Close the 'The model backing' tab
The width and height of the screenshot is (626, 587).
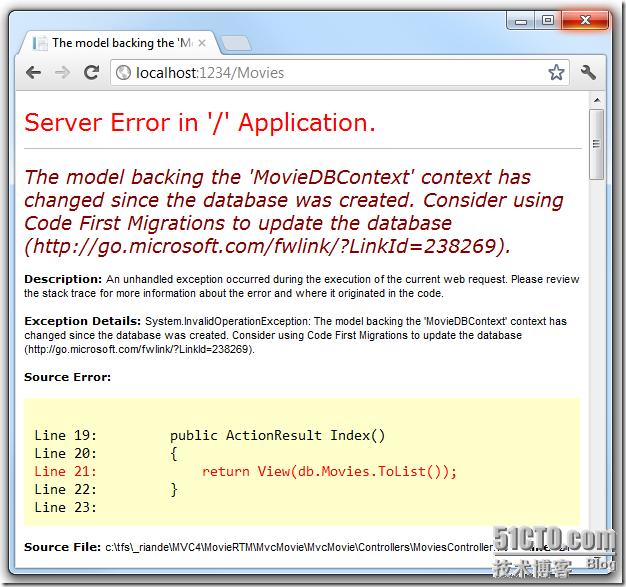tap(202, 43)
